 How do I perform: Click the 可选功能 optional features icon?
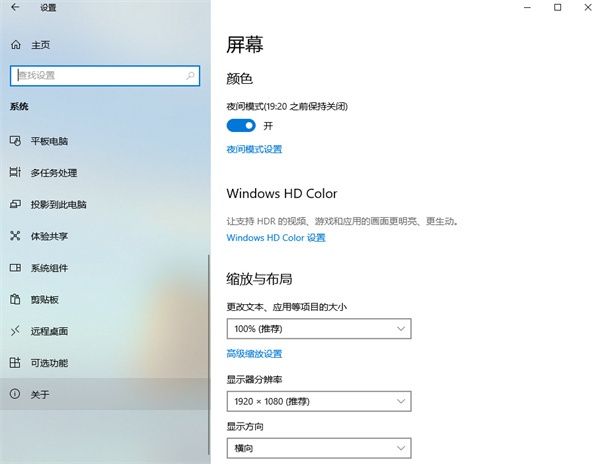[15, 363]
